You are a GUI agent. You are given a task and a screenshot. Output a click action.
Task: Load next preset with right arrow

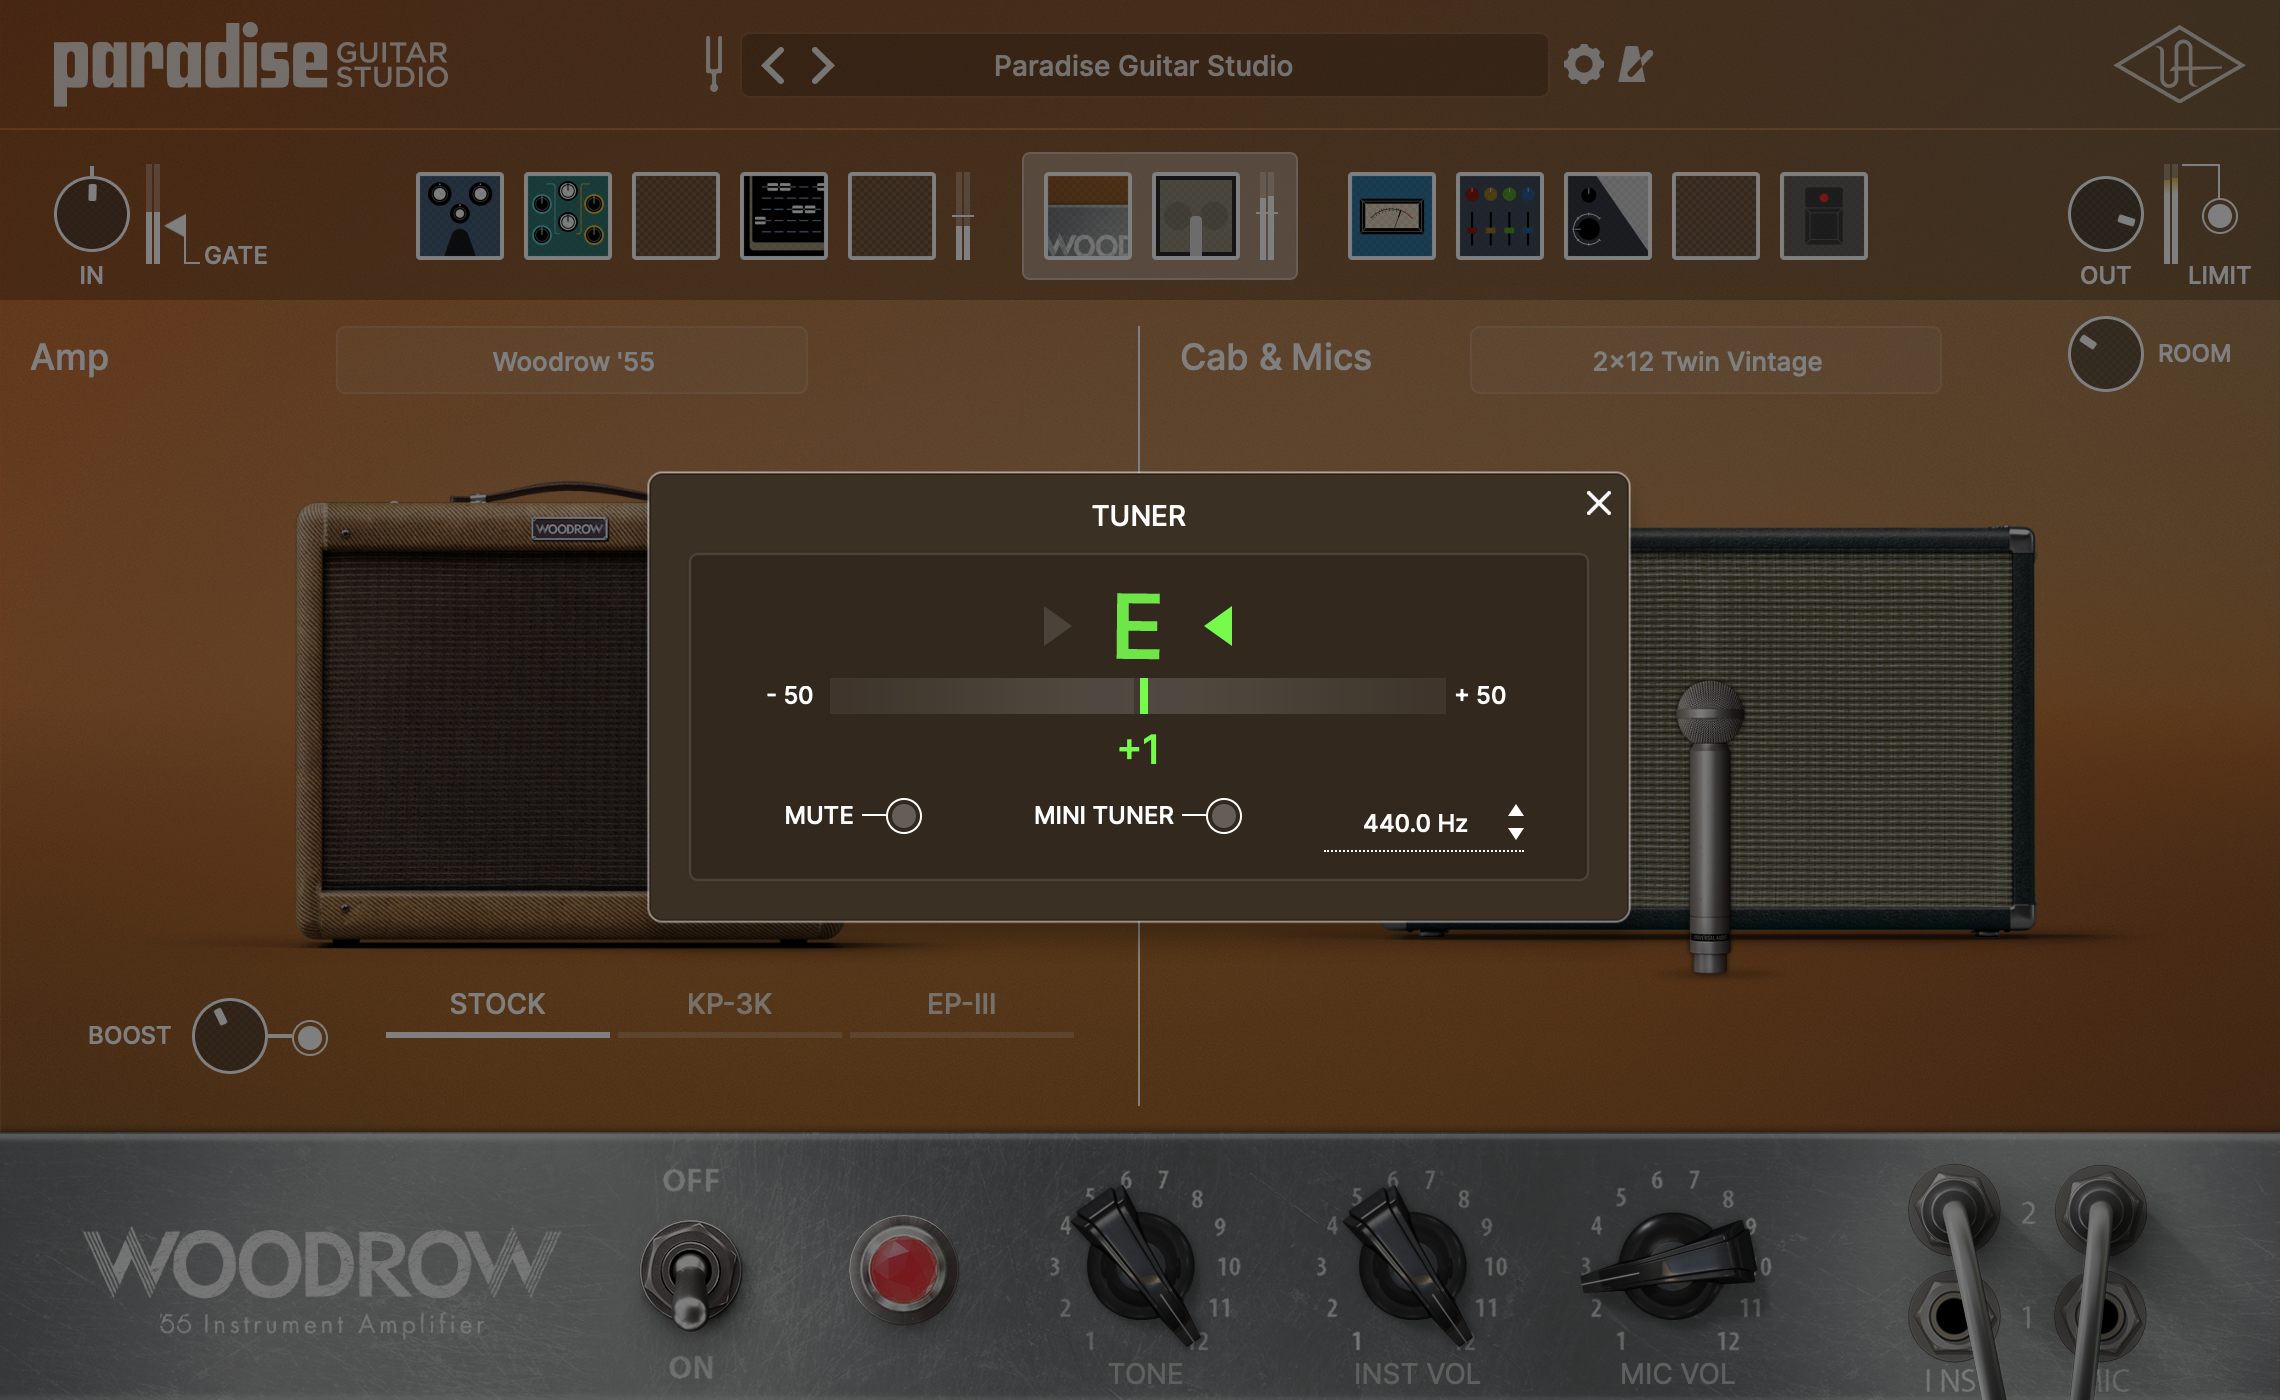821,64
